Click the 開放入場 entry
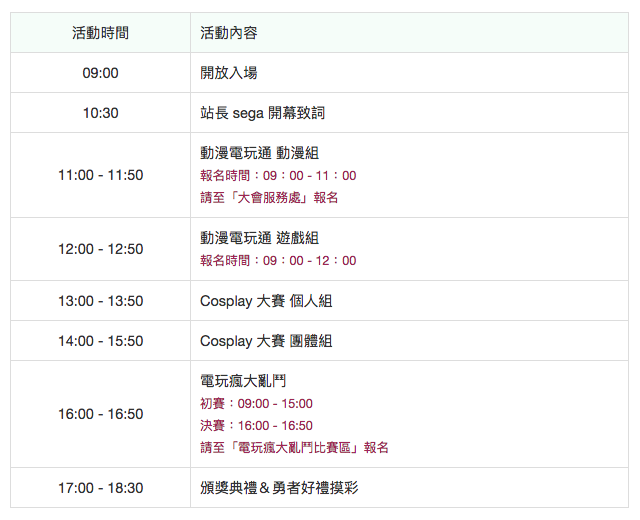 coord(227,73)
